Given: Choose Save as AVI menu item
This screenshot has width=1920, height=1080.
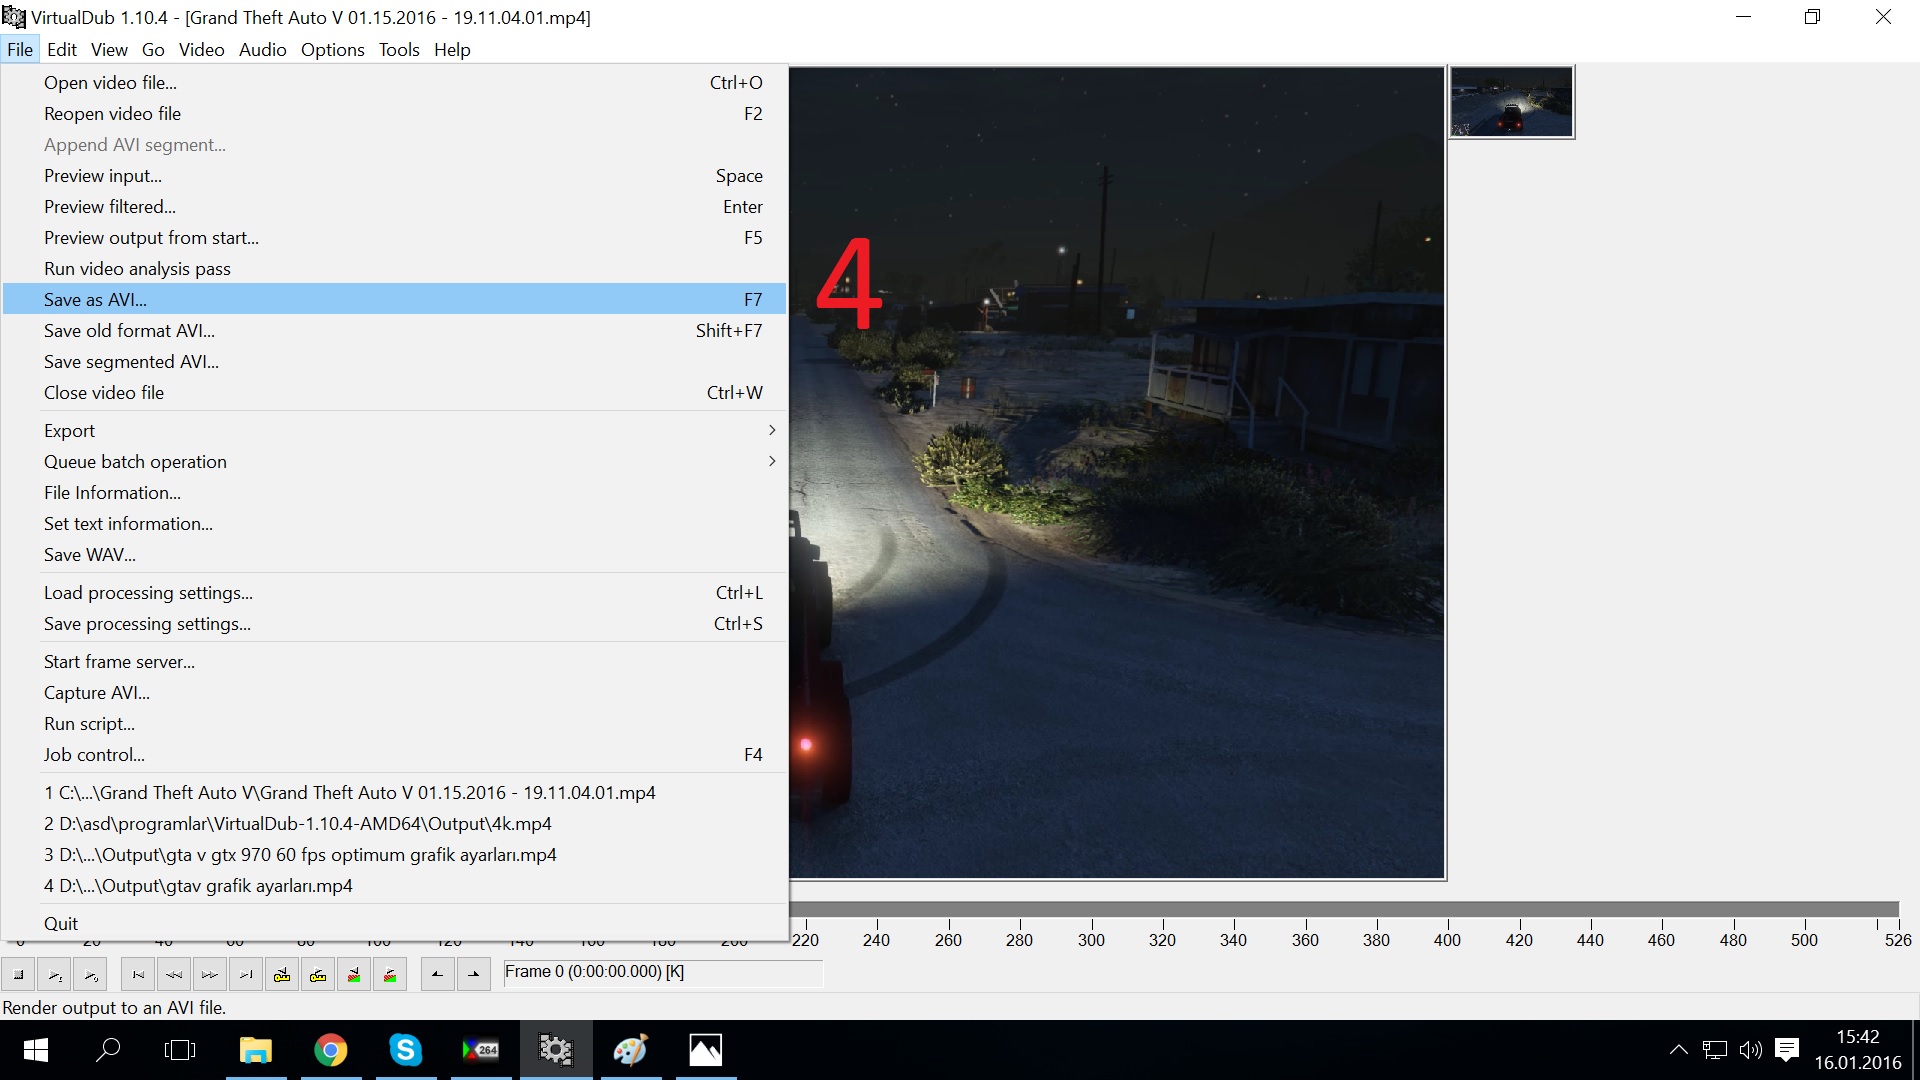Looking at the screenshot, I should click(95, 300).
